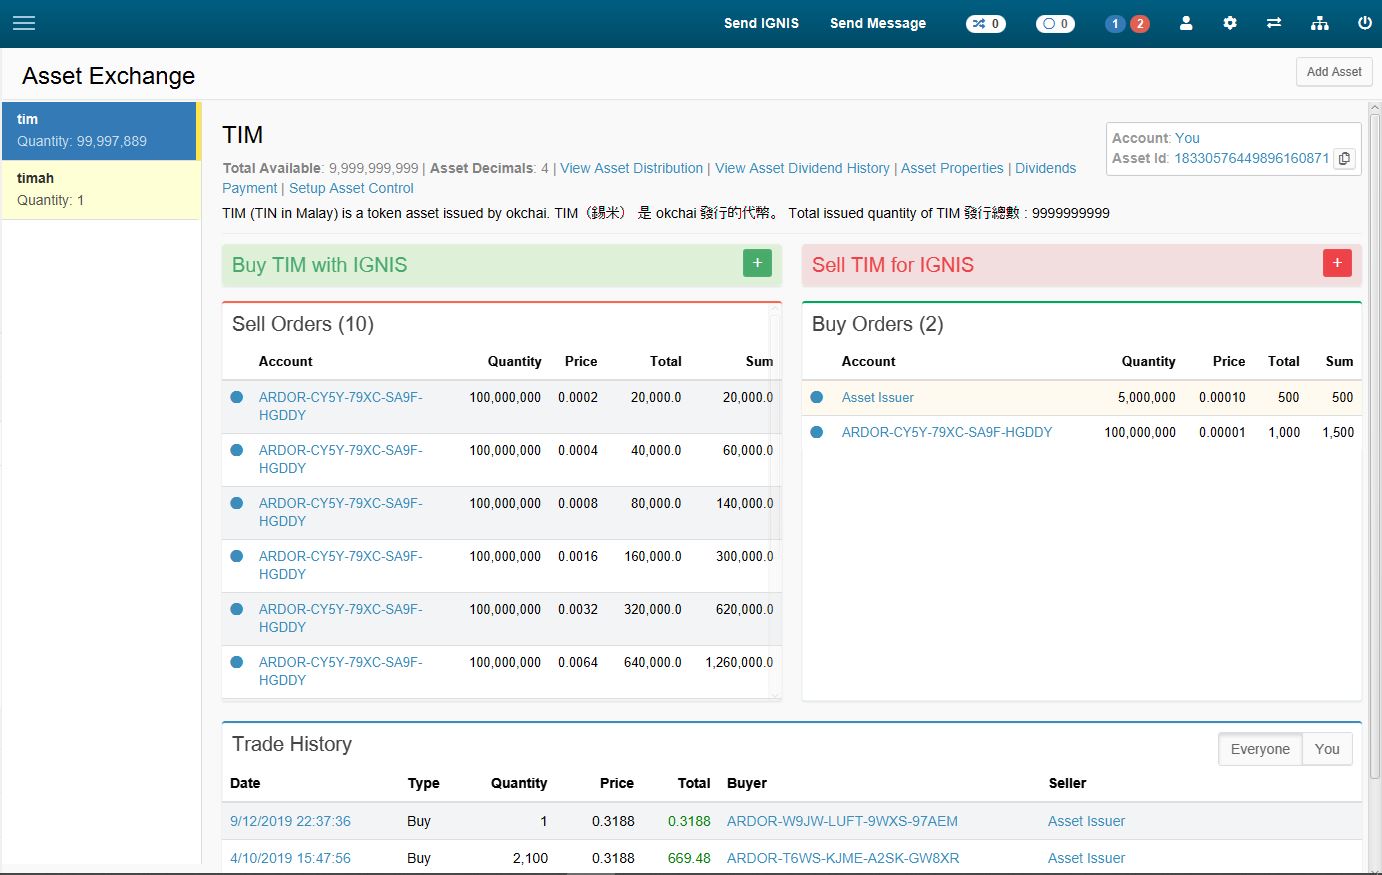Open the network hierarchy icon in header
1382x875 pixels.
point(1320,23)
